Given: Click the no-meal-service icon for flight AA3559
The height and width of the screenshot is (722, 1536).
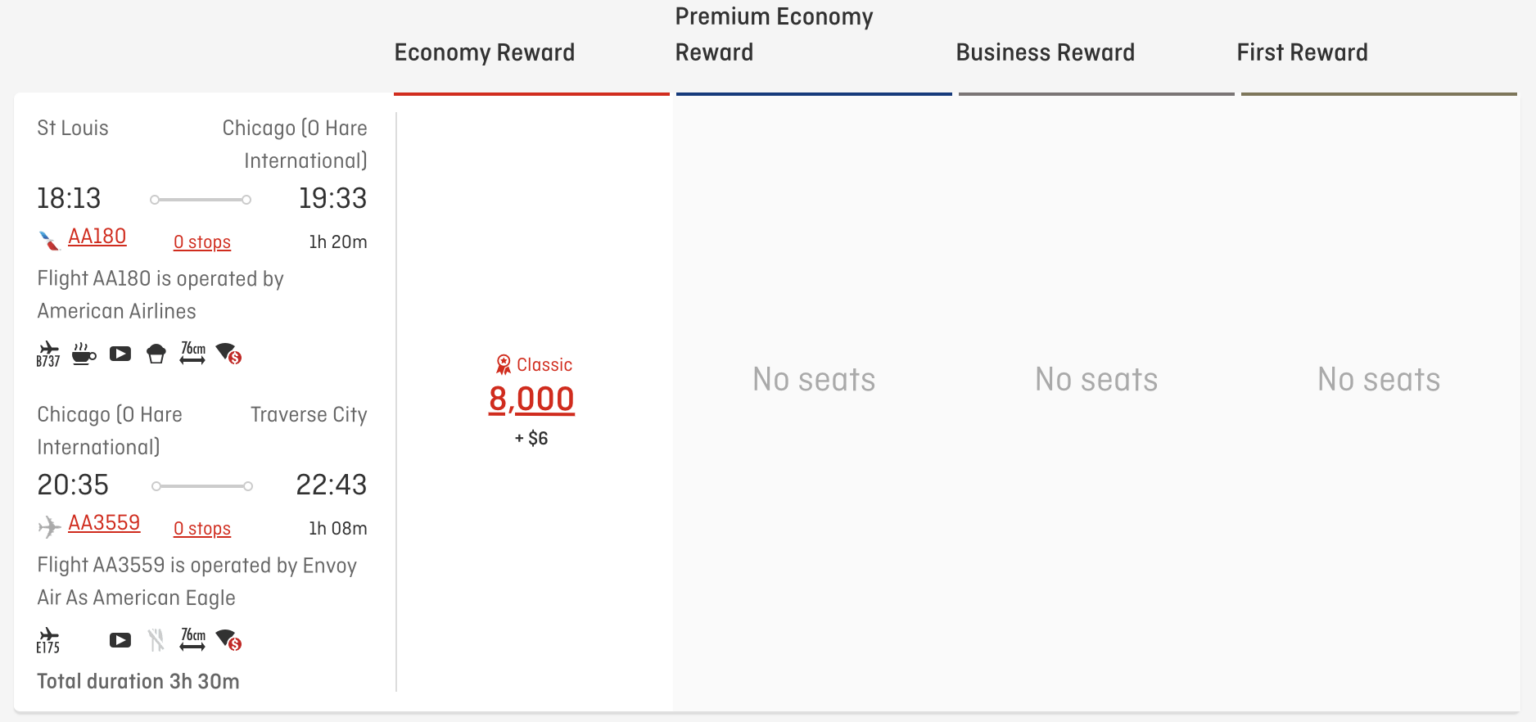Looking at the screenshot, I should pos(156,640).
